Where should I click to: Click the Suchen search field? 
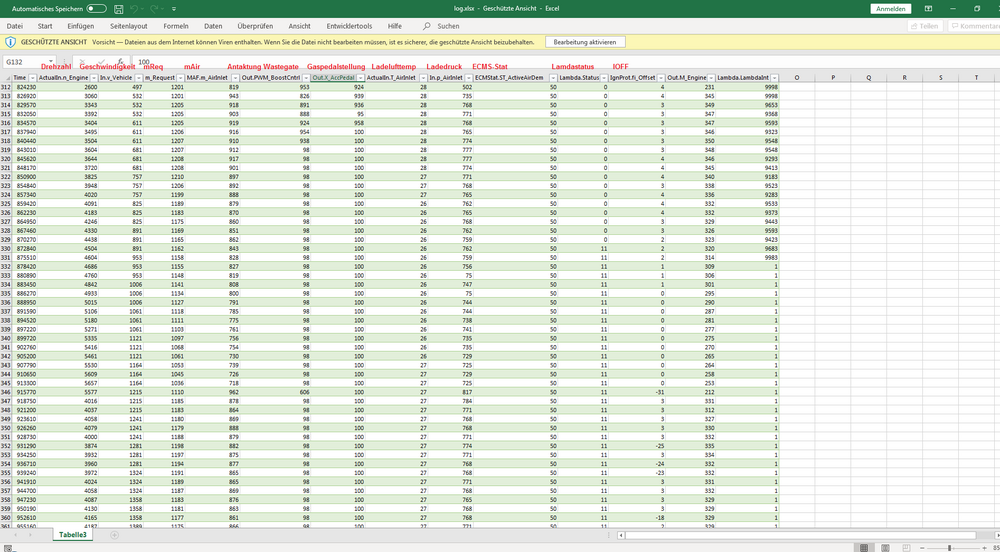tap(448, 26)
